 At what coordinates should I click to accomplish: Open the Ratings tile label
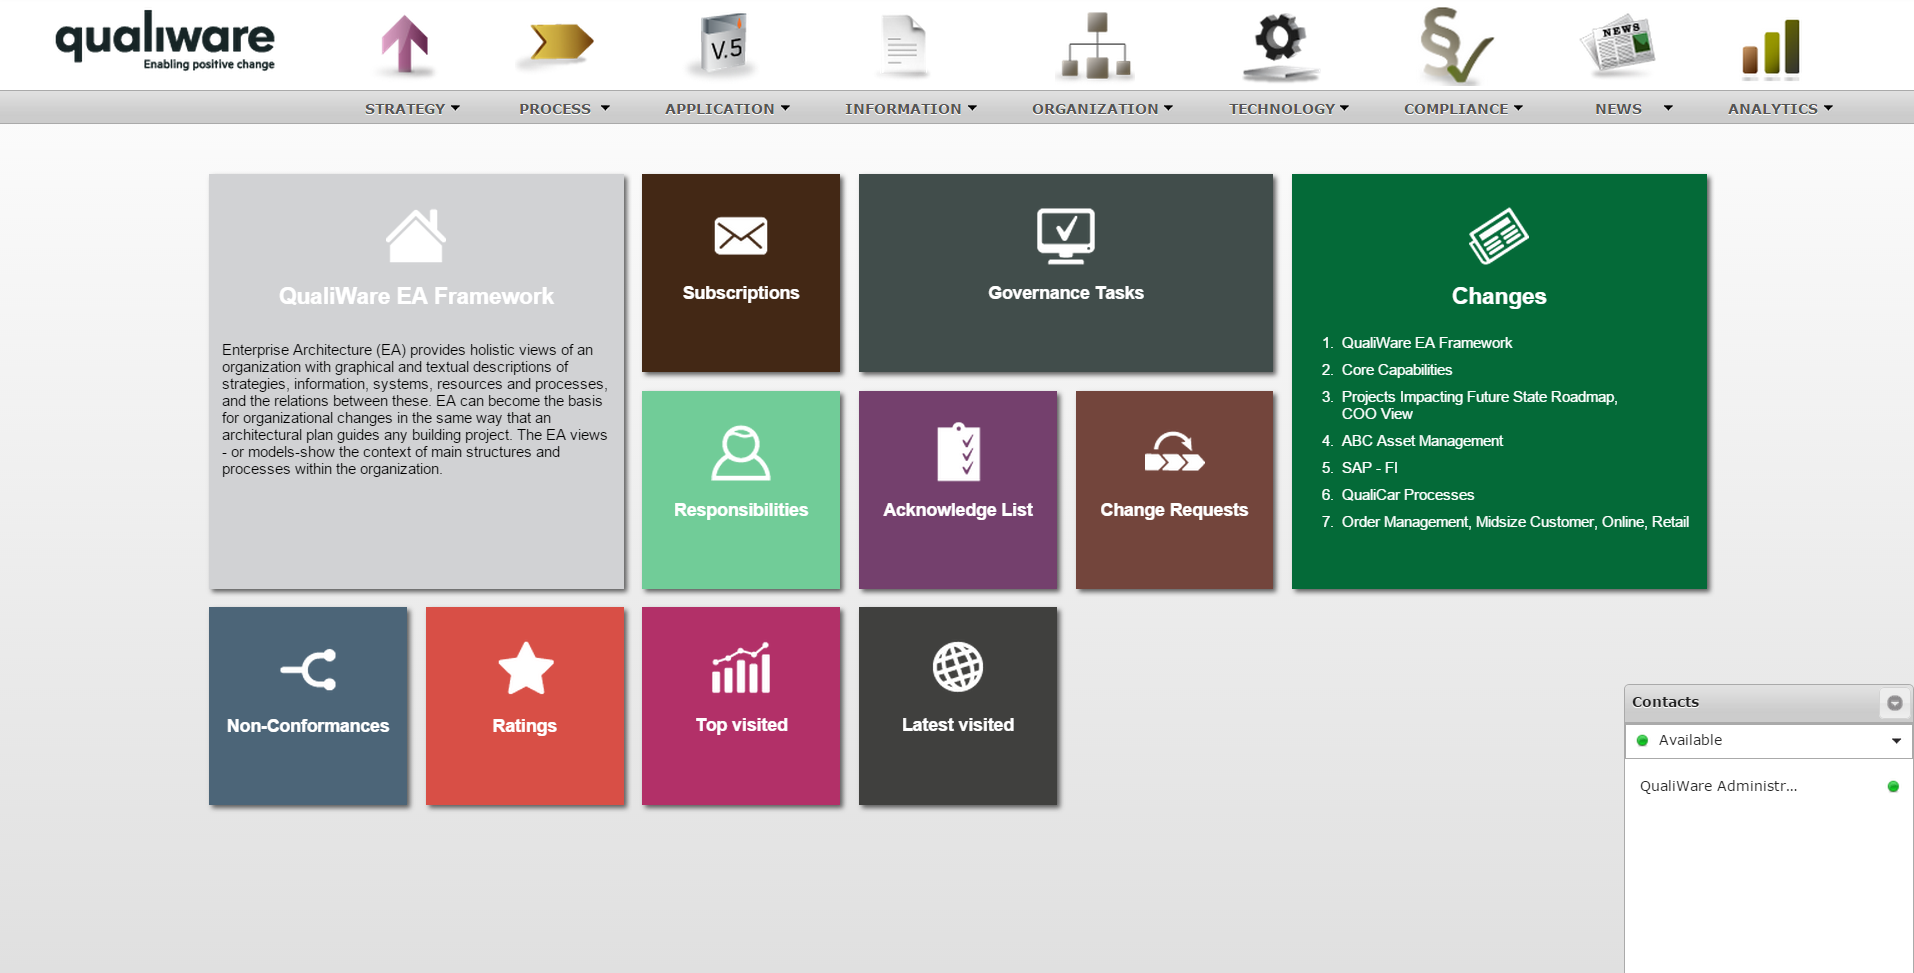click(x=525, y=726)
